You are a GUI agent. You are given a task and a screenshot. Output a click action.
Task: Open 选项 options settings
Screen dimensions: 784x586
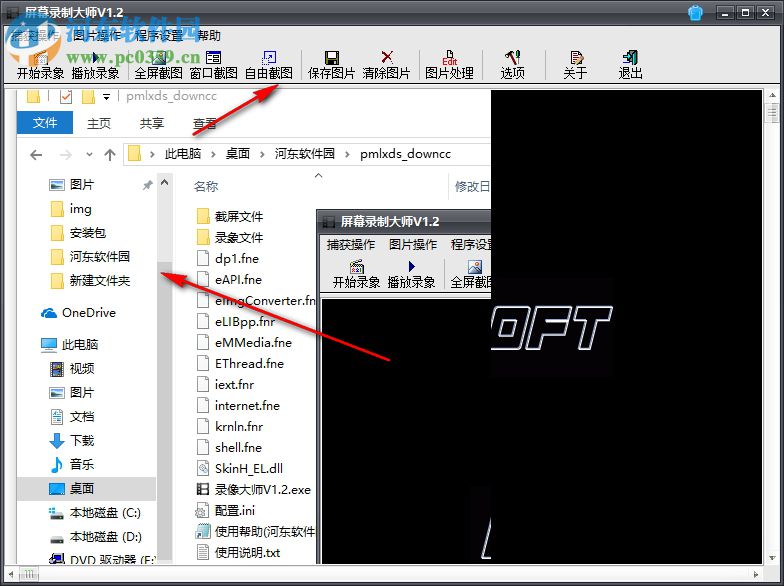point(512,66)
